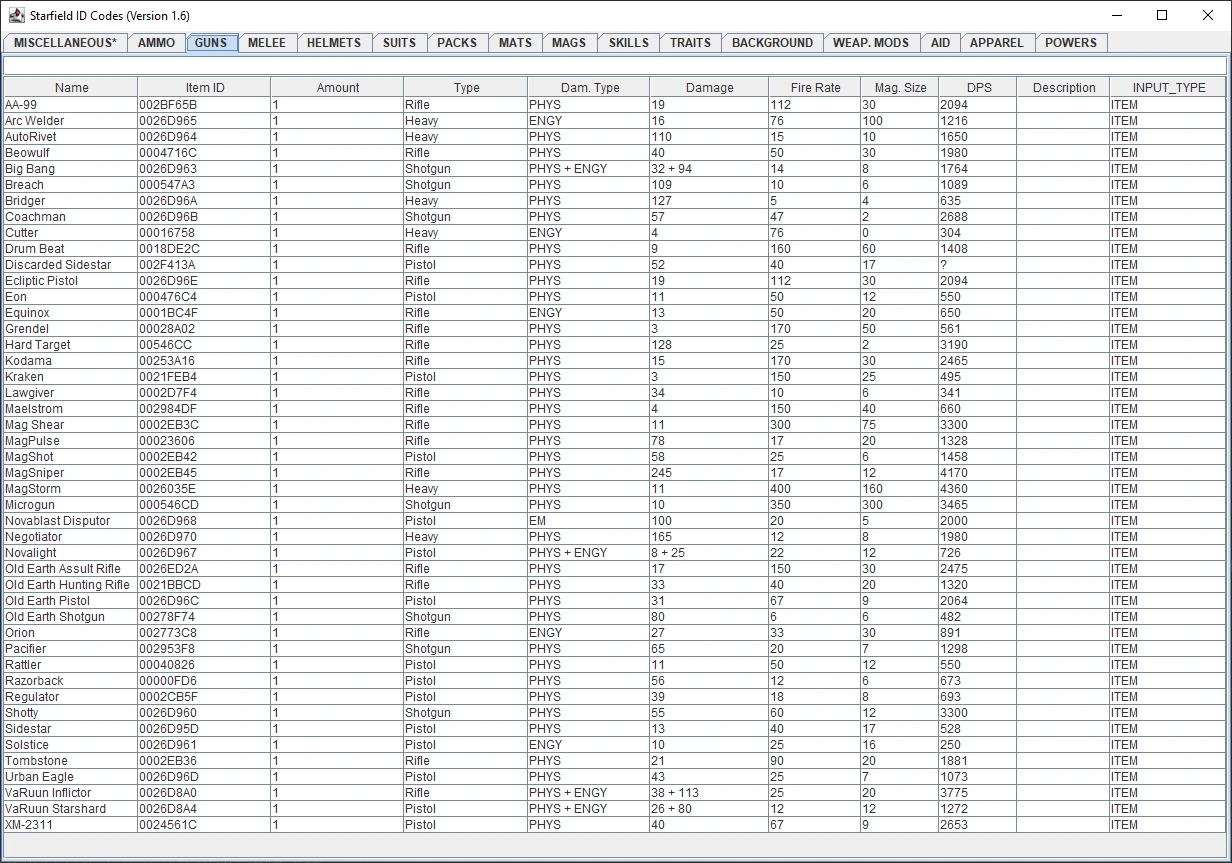1232x863 pixels.
Task: Select the Maelstrom weapon name
Action: pyautogui.click(x=34, y=409)
